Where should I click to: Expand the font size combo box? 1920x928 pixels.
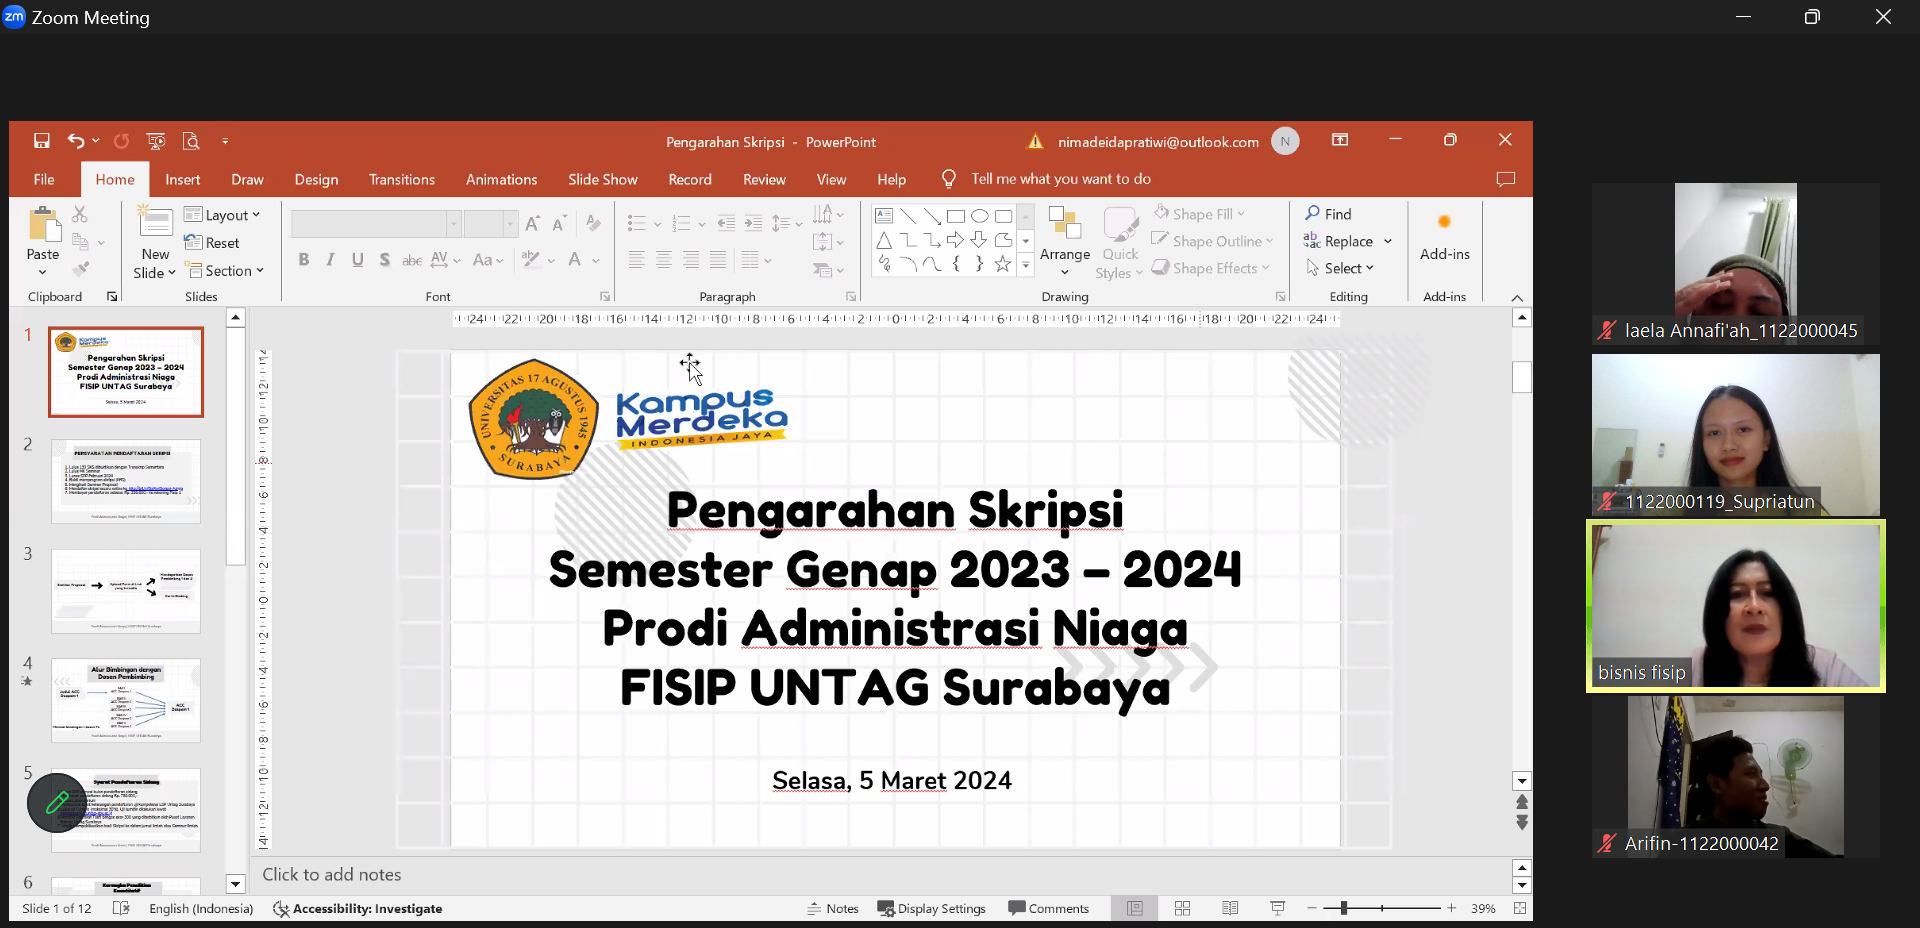coord(510,224)
